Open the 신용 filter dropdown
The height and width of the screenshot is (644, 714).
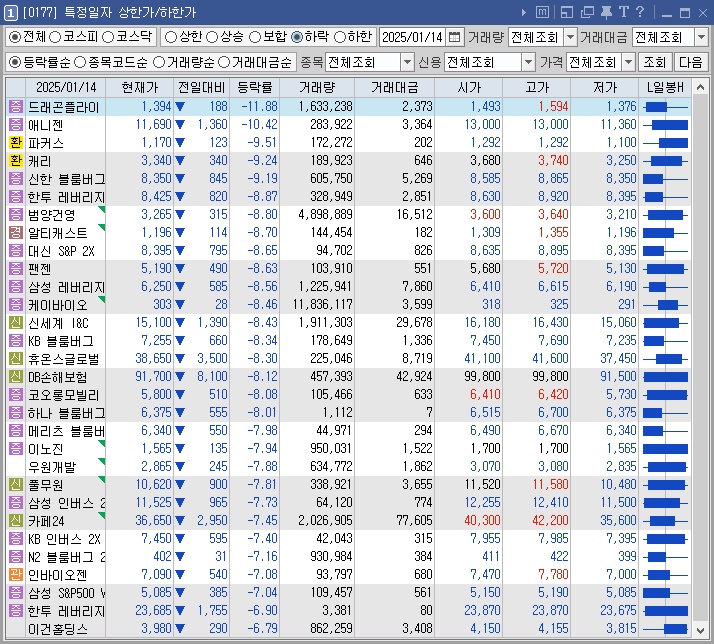tap(528, 62)
